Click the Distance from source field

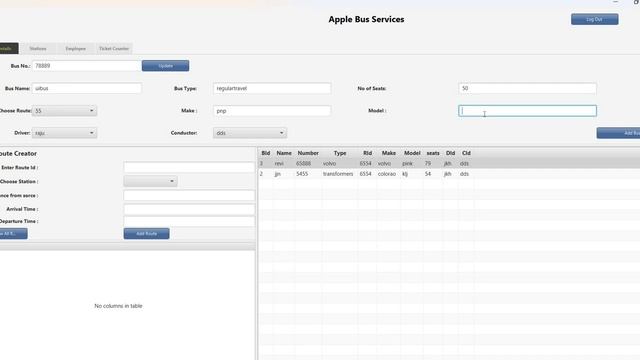[189, 196]
